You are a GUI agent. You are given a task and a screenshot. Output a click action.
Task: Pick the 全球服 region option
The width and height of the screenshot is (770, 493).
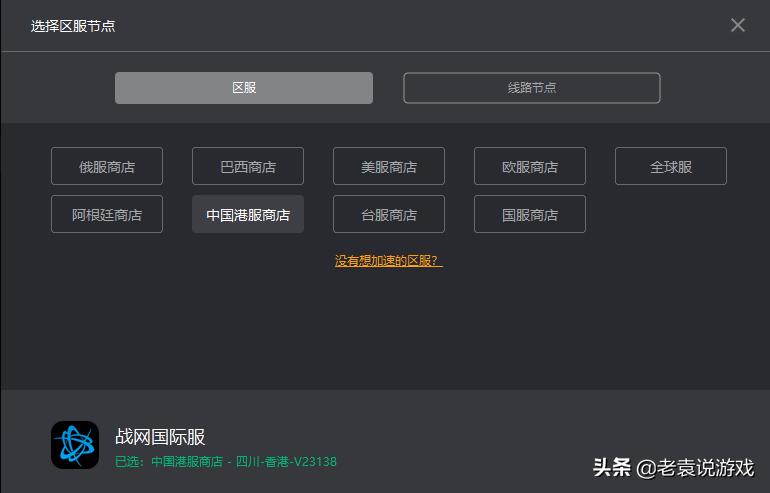click(x=671, y=167)
